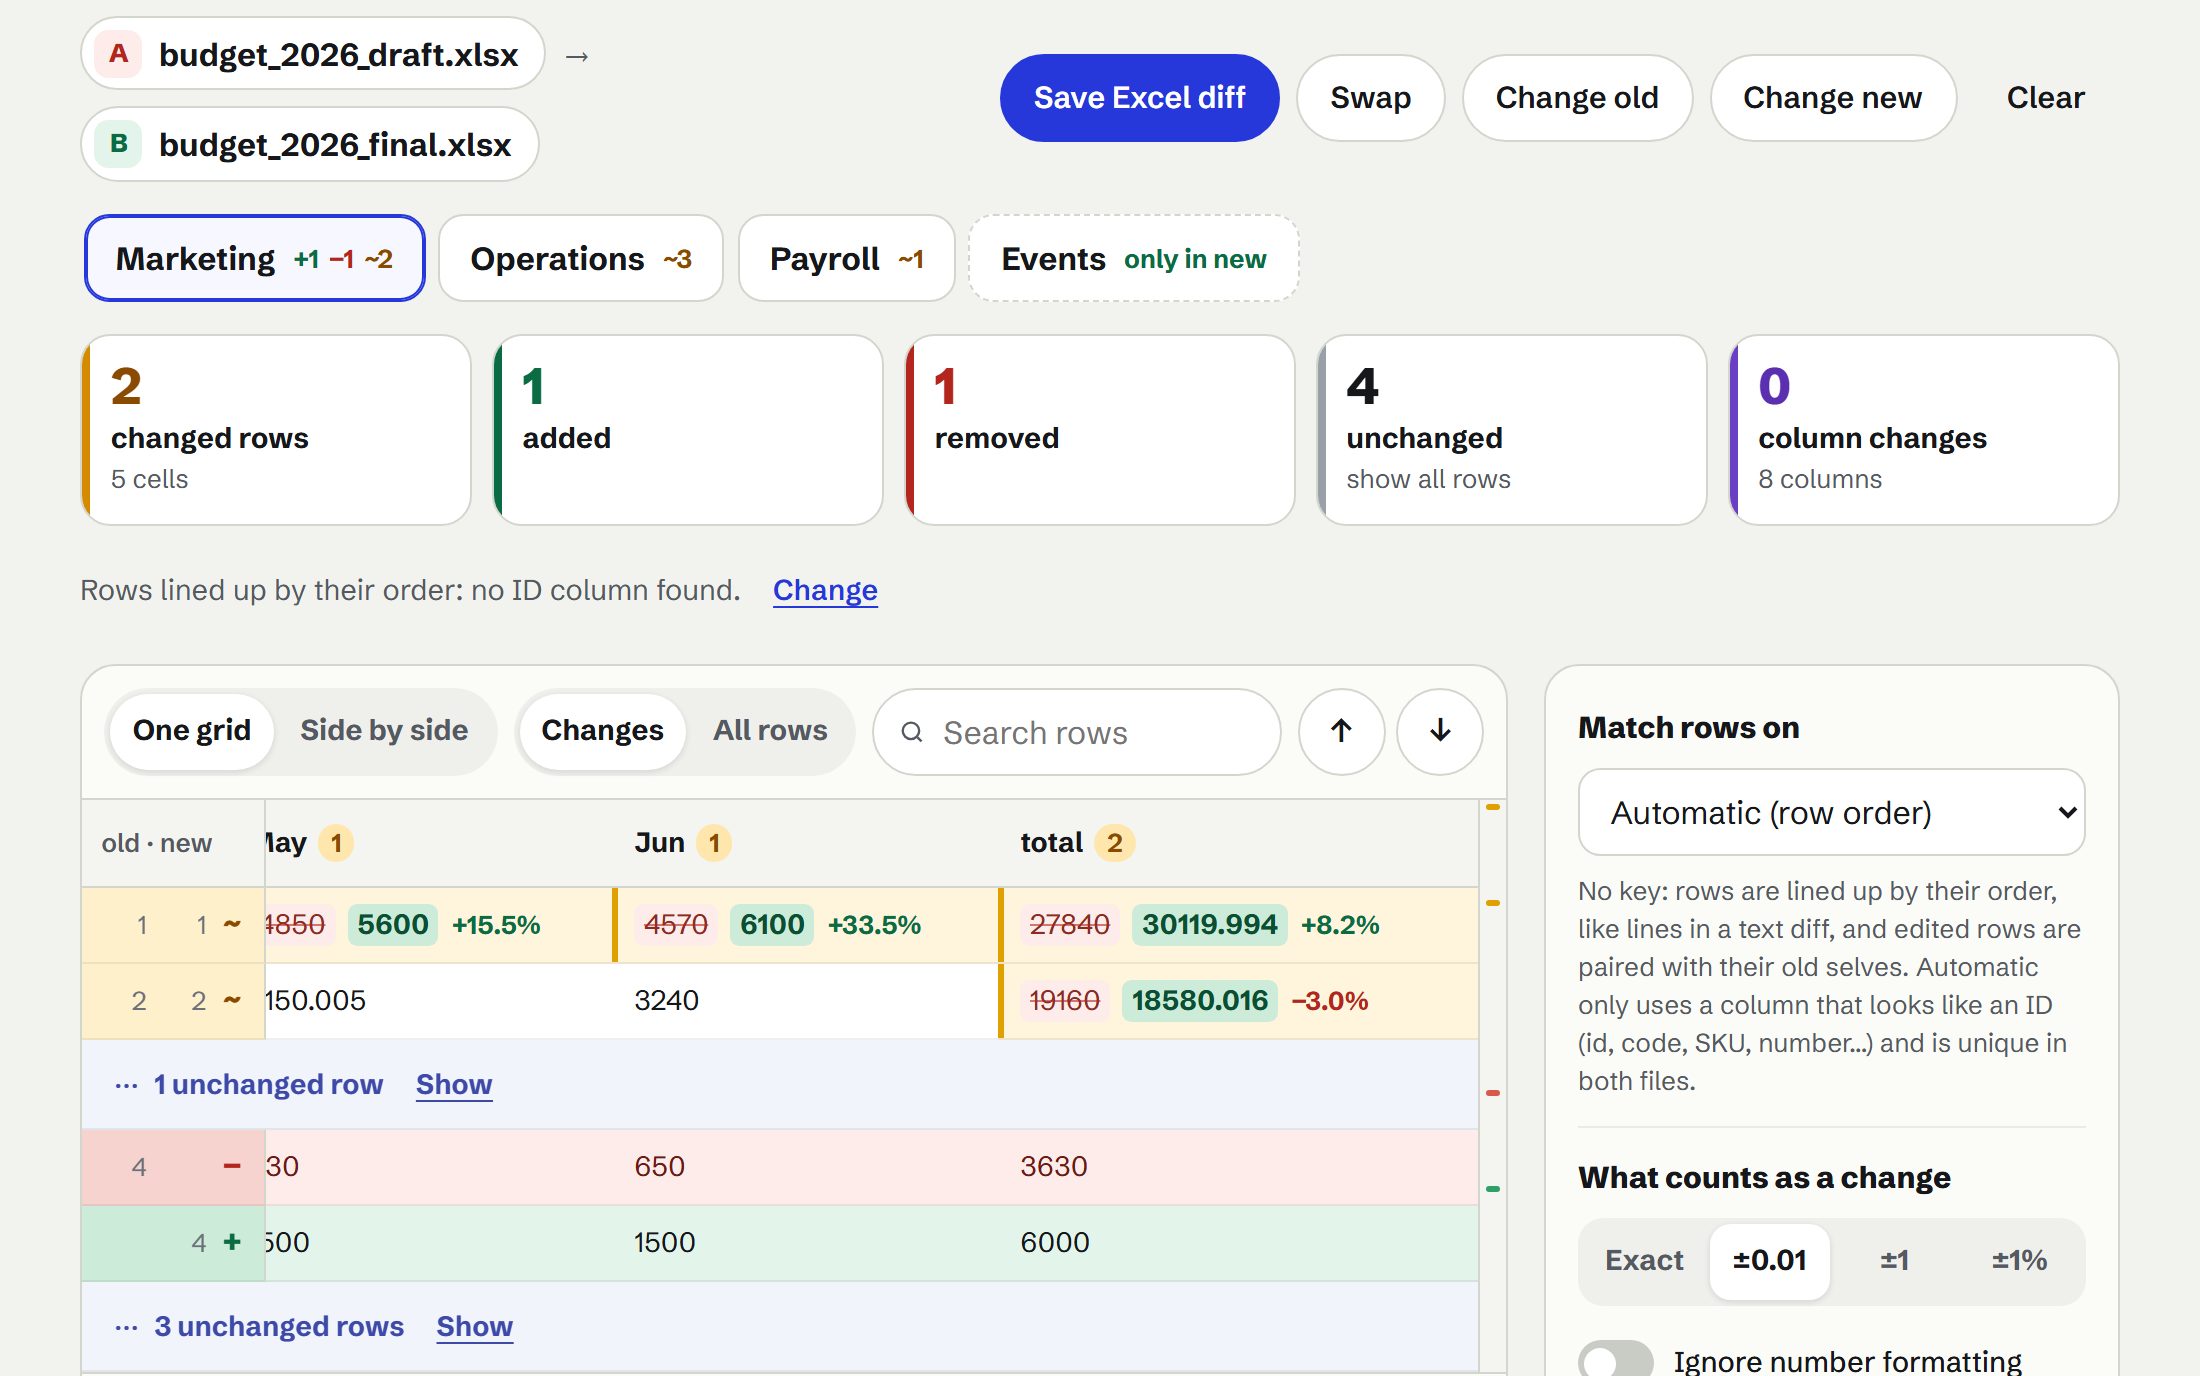Screen dimensions: 2200x1376
Task: Switch to One grid view
Action: point(191,731)
